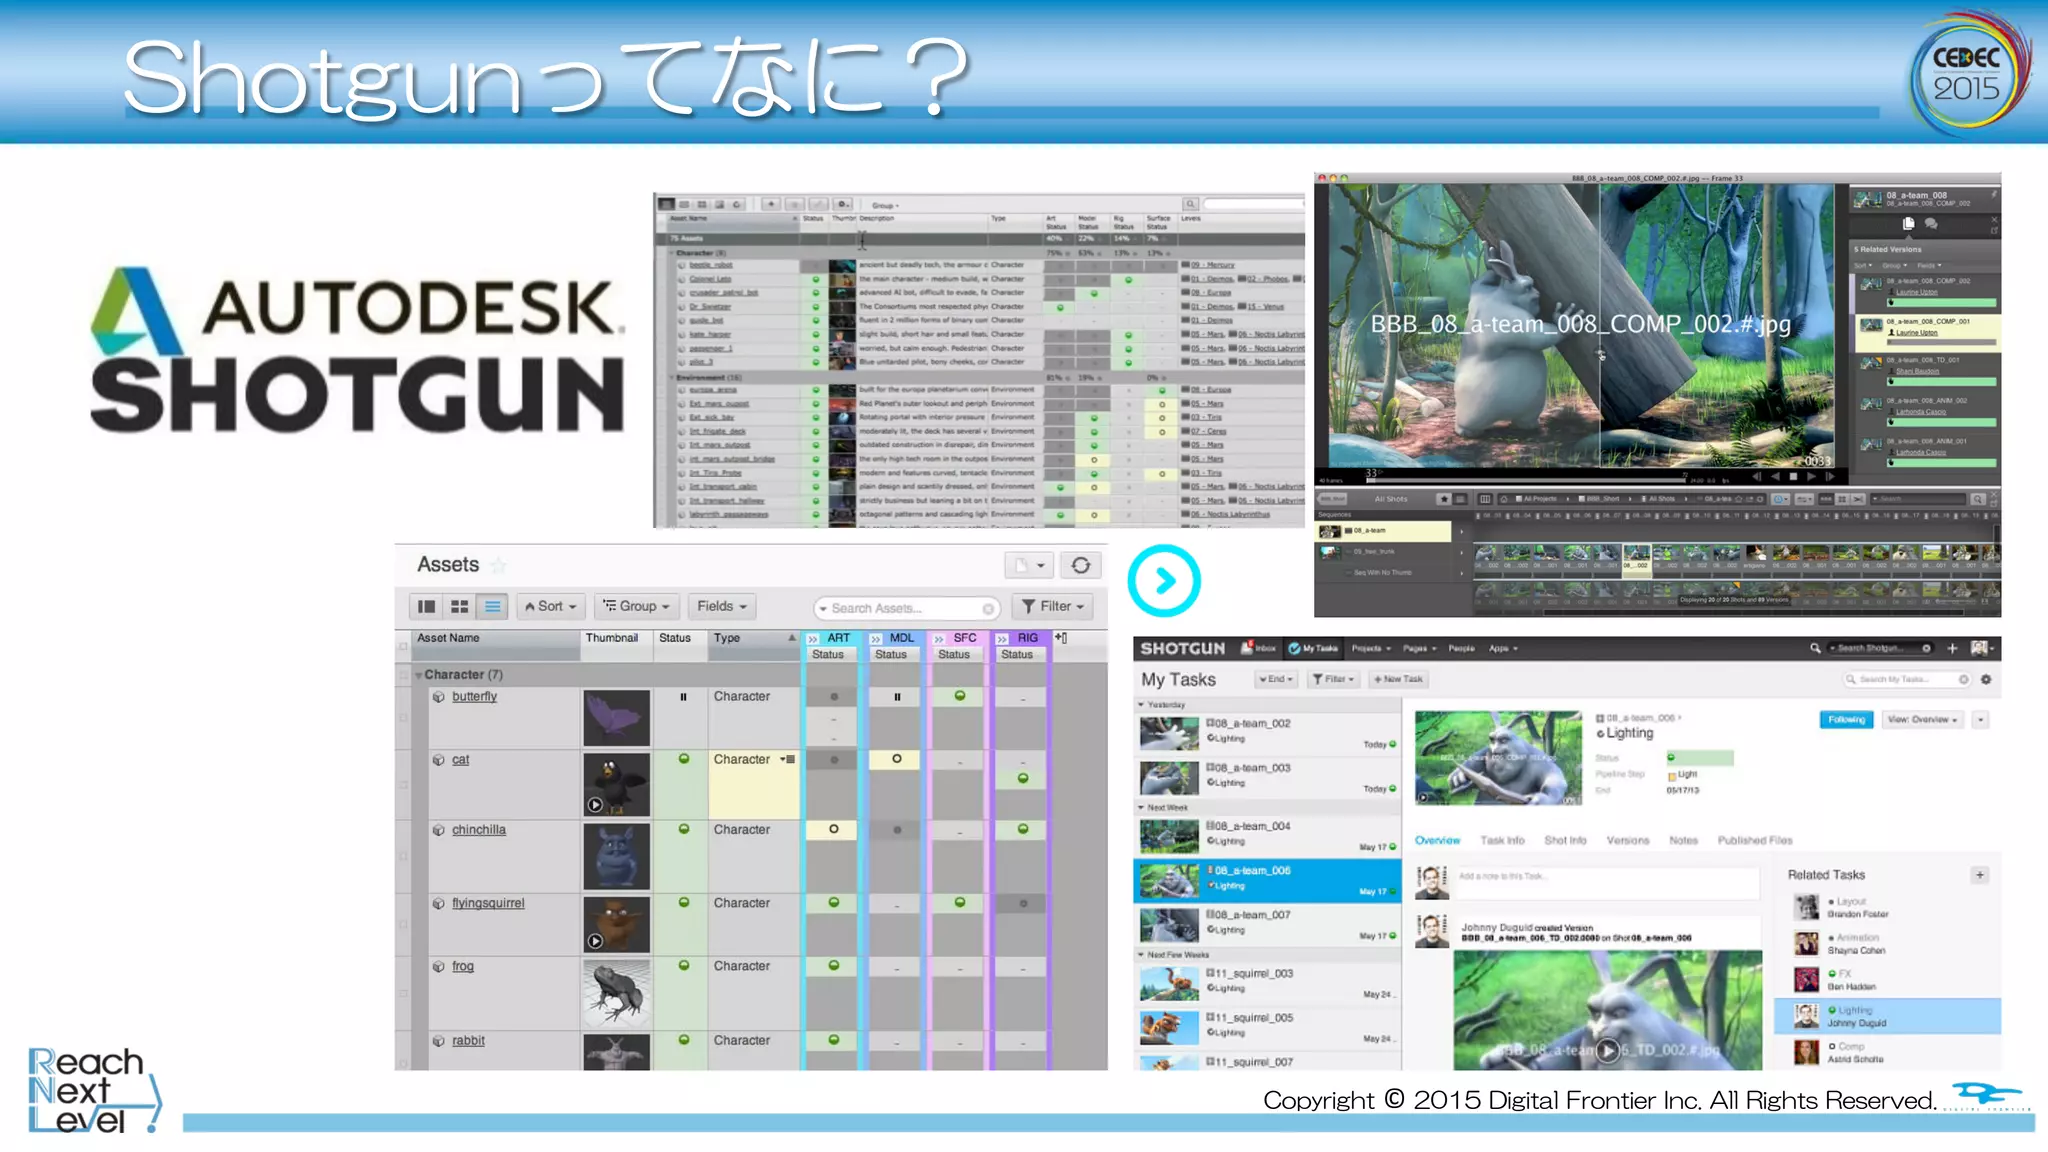Play the cat thumbnail preview
This screenshot has width=2048, height=1152.
pyautogui.click(x=595, y=804)
